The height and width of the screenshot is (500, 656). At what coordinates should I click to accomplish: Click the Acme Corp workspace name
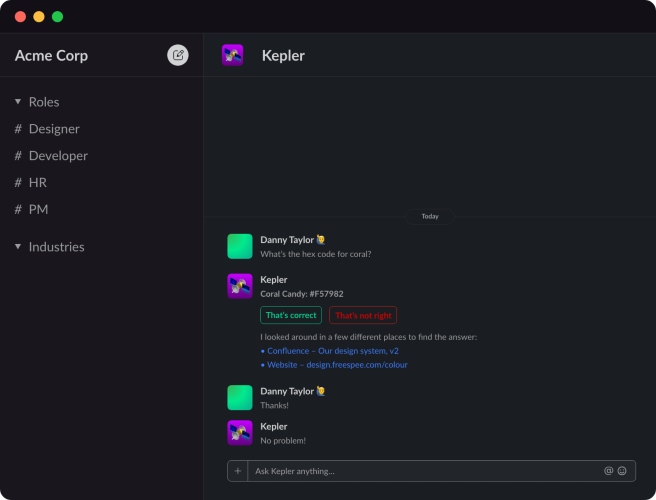pyautogui.click(x=51, y=55)
